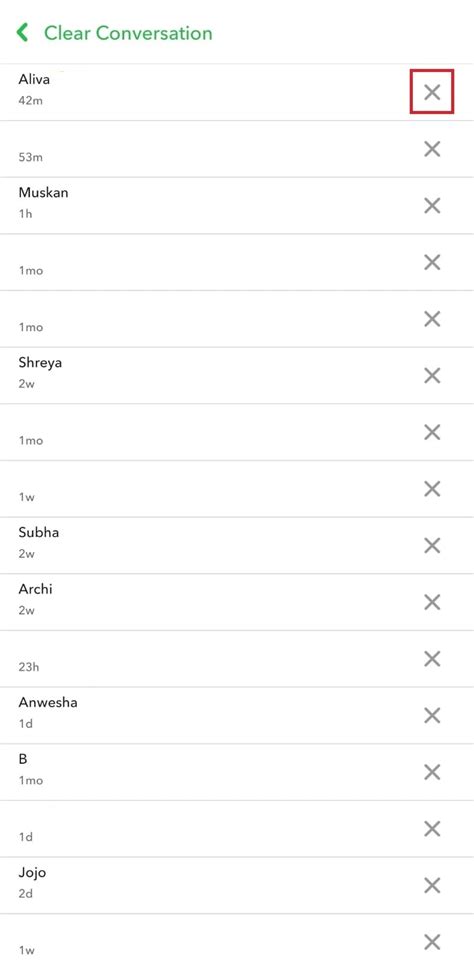Clear Archi's conversation with X icon

(432, 602)
